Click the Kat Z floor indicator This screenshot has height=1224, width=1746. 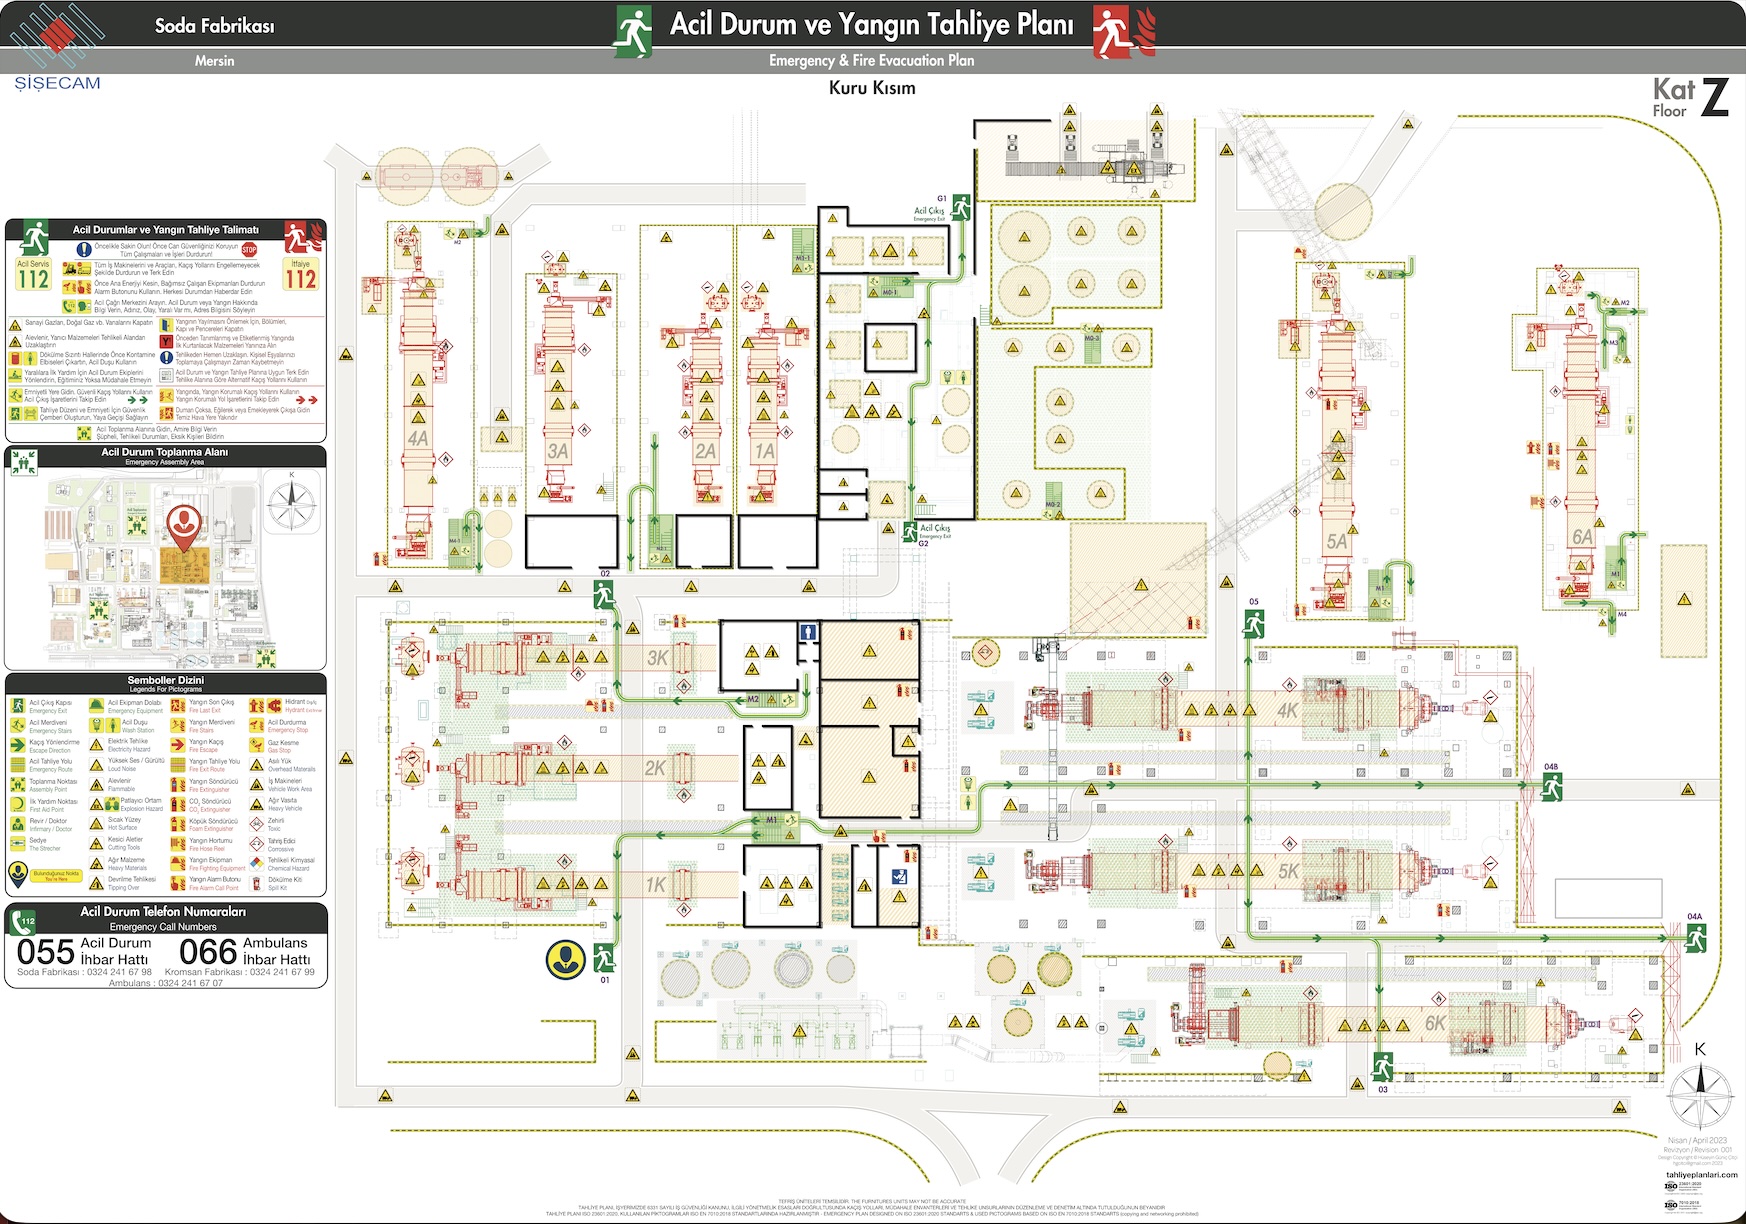click(x=1689, y=98)
